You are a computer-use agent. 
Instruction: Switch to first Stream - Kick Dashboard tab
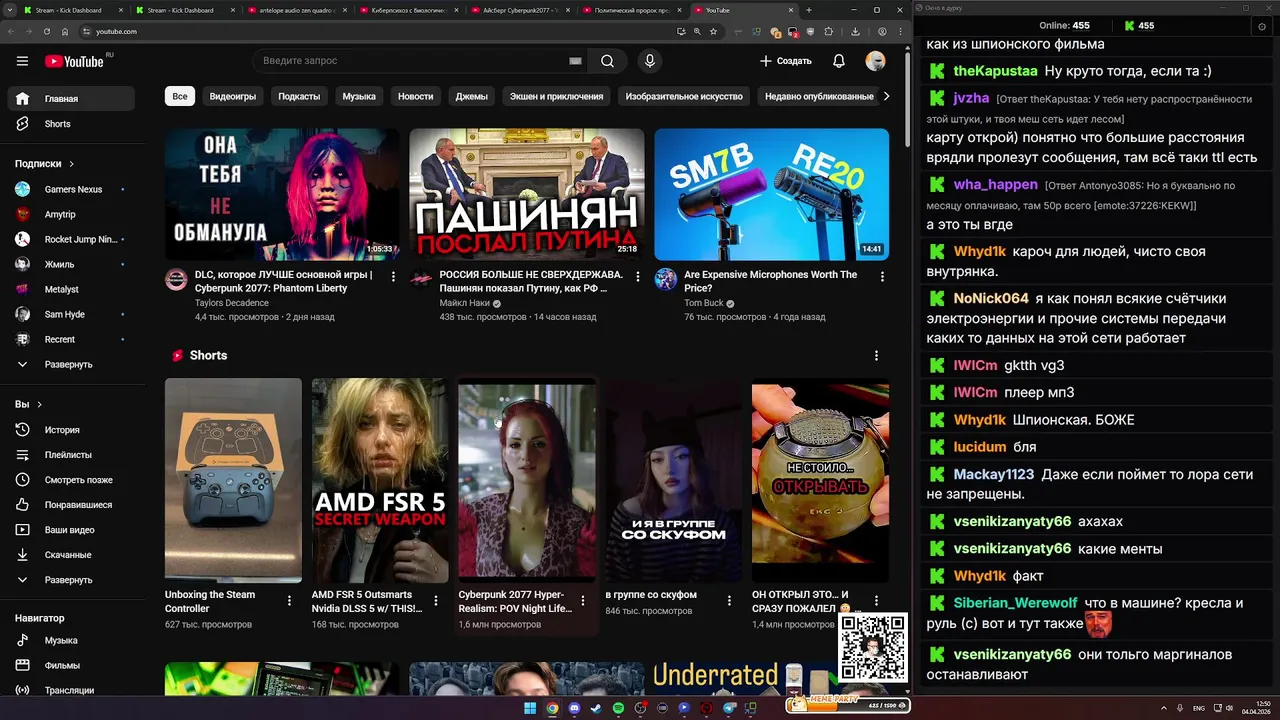(75, 10)
